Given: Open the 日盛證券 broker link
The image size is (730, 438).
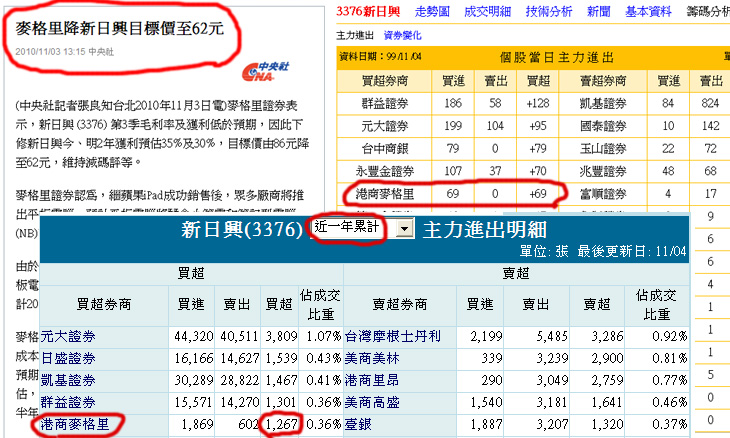Looking at the screenshot, I should pos(68,358).
